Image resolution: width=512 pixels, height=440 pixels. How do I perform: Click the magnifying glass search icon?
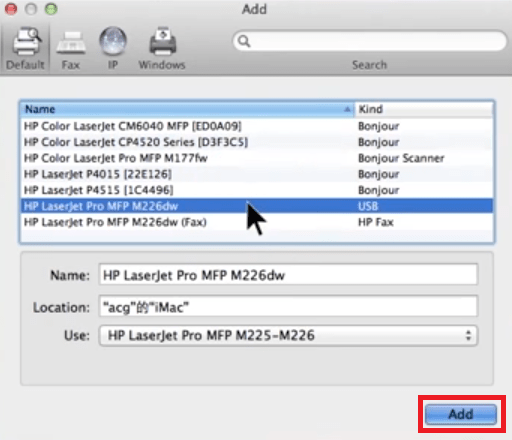244,41
